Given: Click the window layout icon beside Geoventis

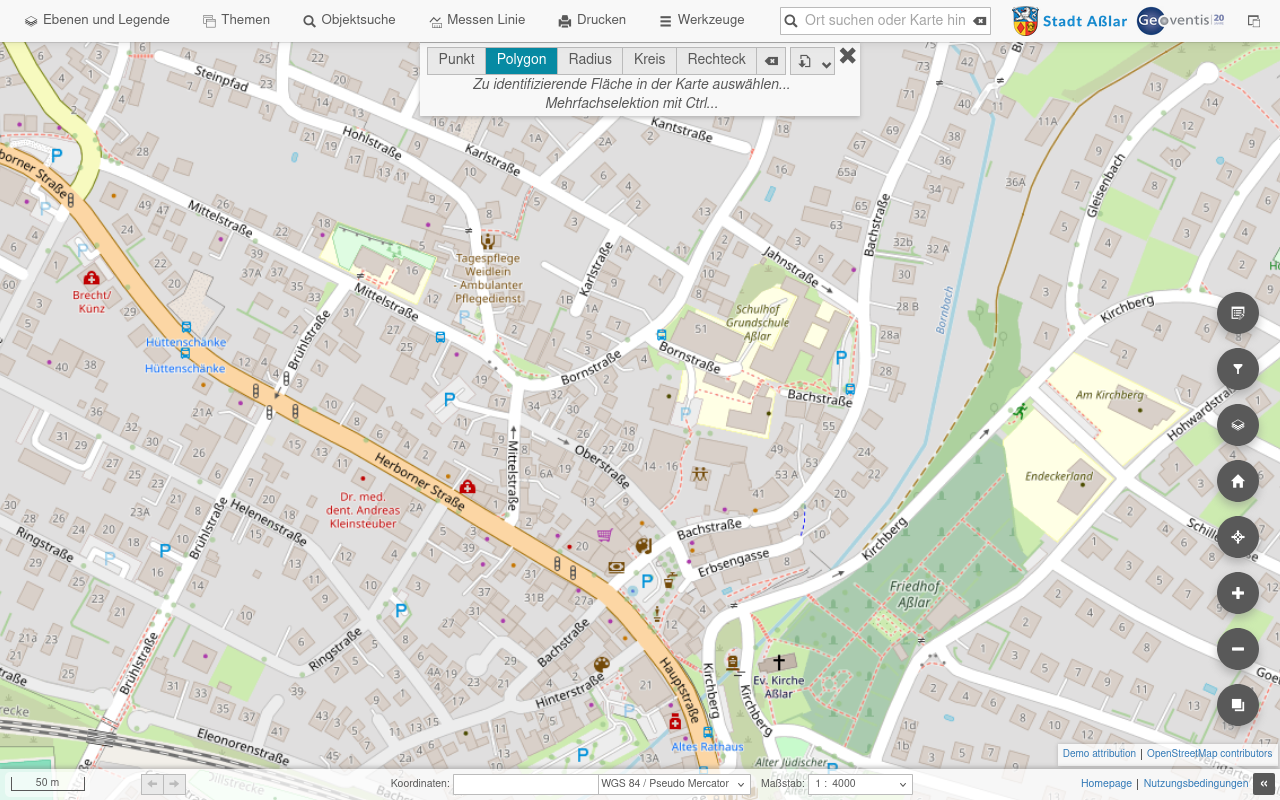Looking at the screenshot, I should tap(1254, 21).
